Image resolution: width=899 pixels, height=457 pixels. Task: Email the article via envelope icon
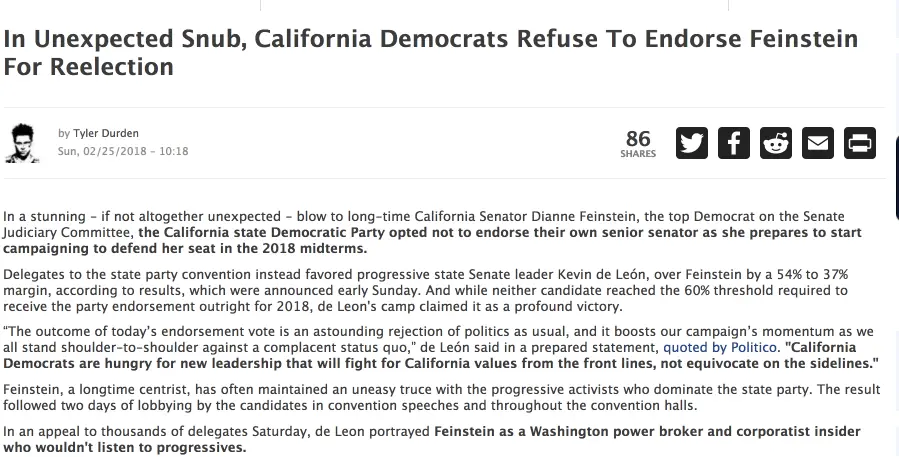tap(818, 142)
